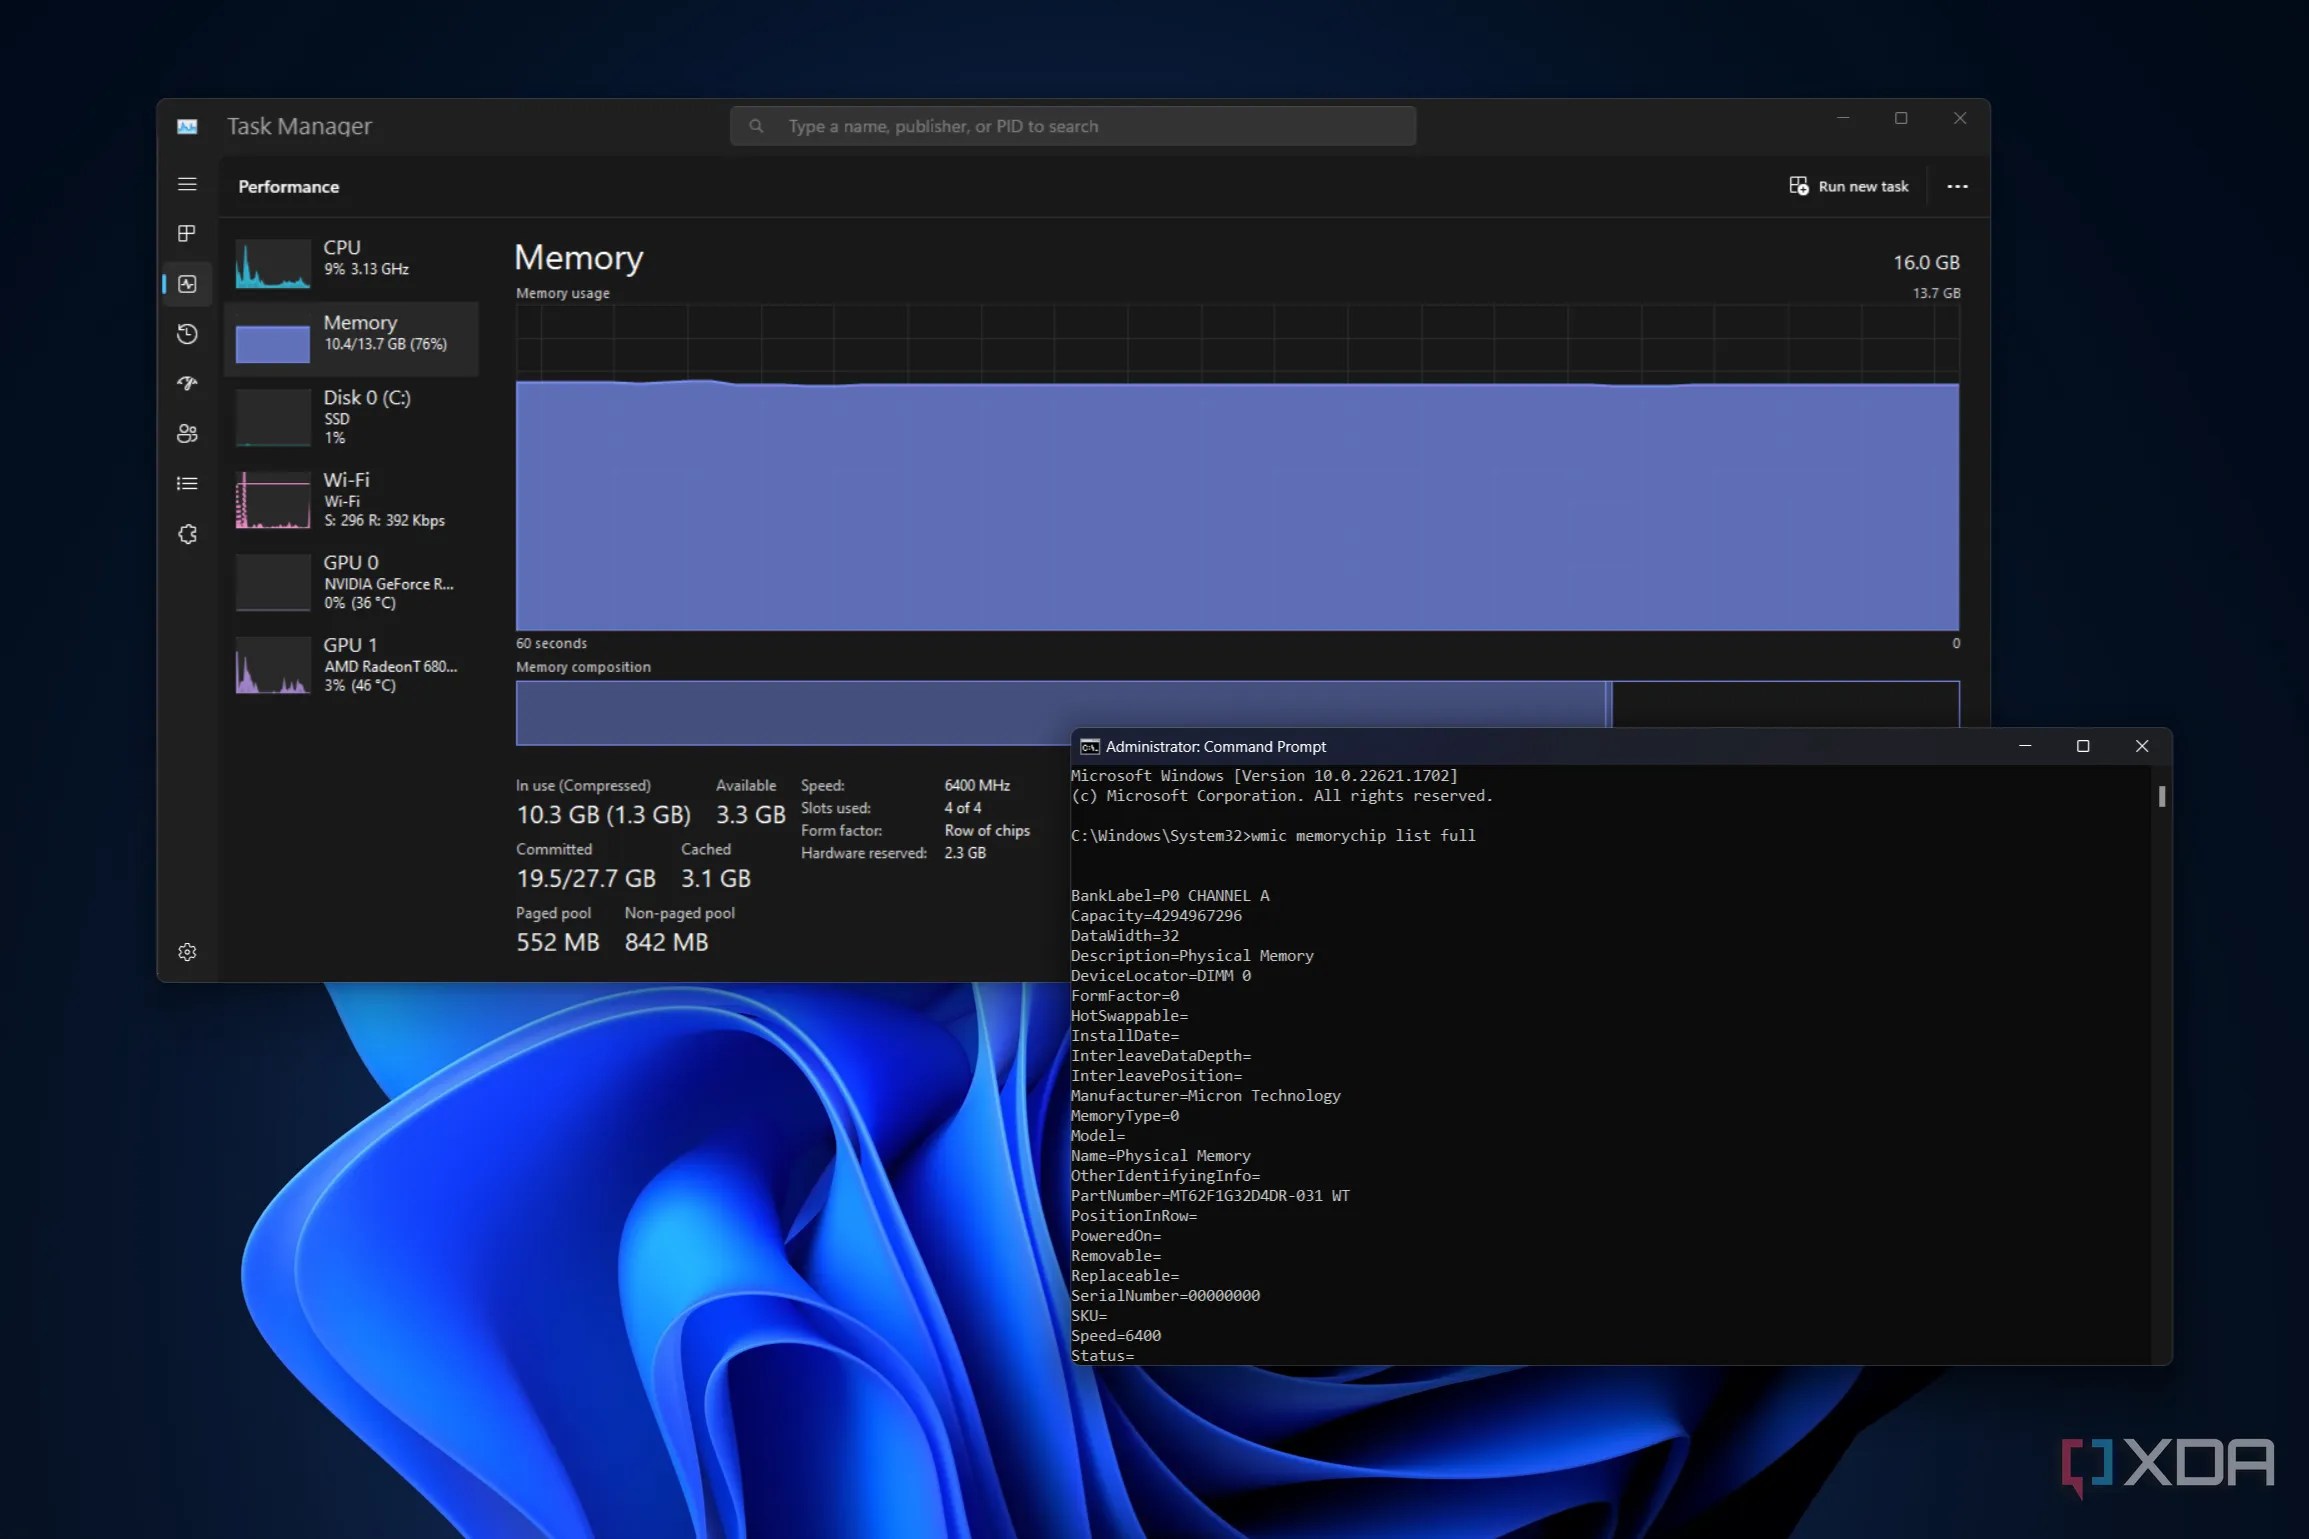The width and height of the screenshot is (2309, 1539).
Task: Select the Disk 0 (C:) performance entry
Action: [350, 416]
